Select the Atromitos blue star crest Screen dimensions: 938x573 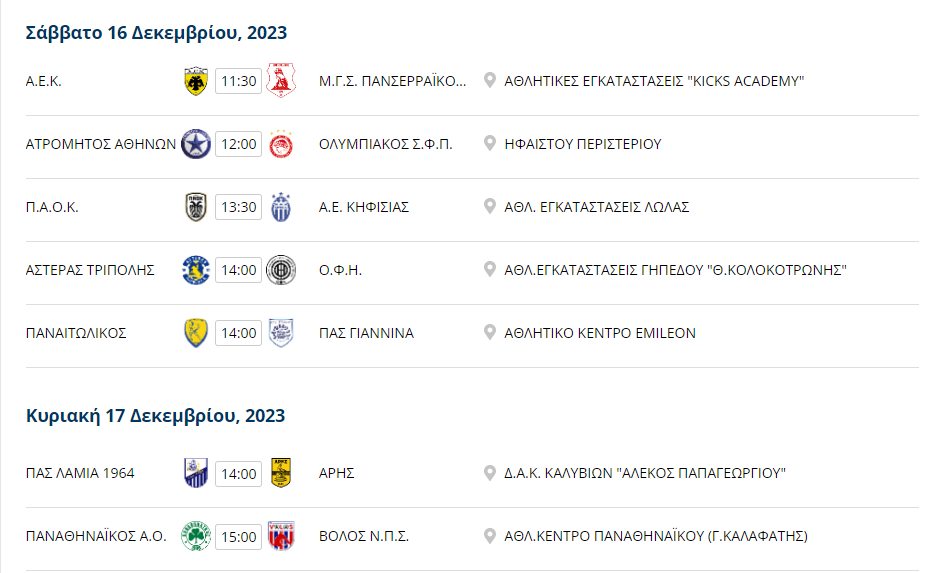(x=196, y=144)
